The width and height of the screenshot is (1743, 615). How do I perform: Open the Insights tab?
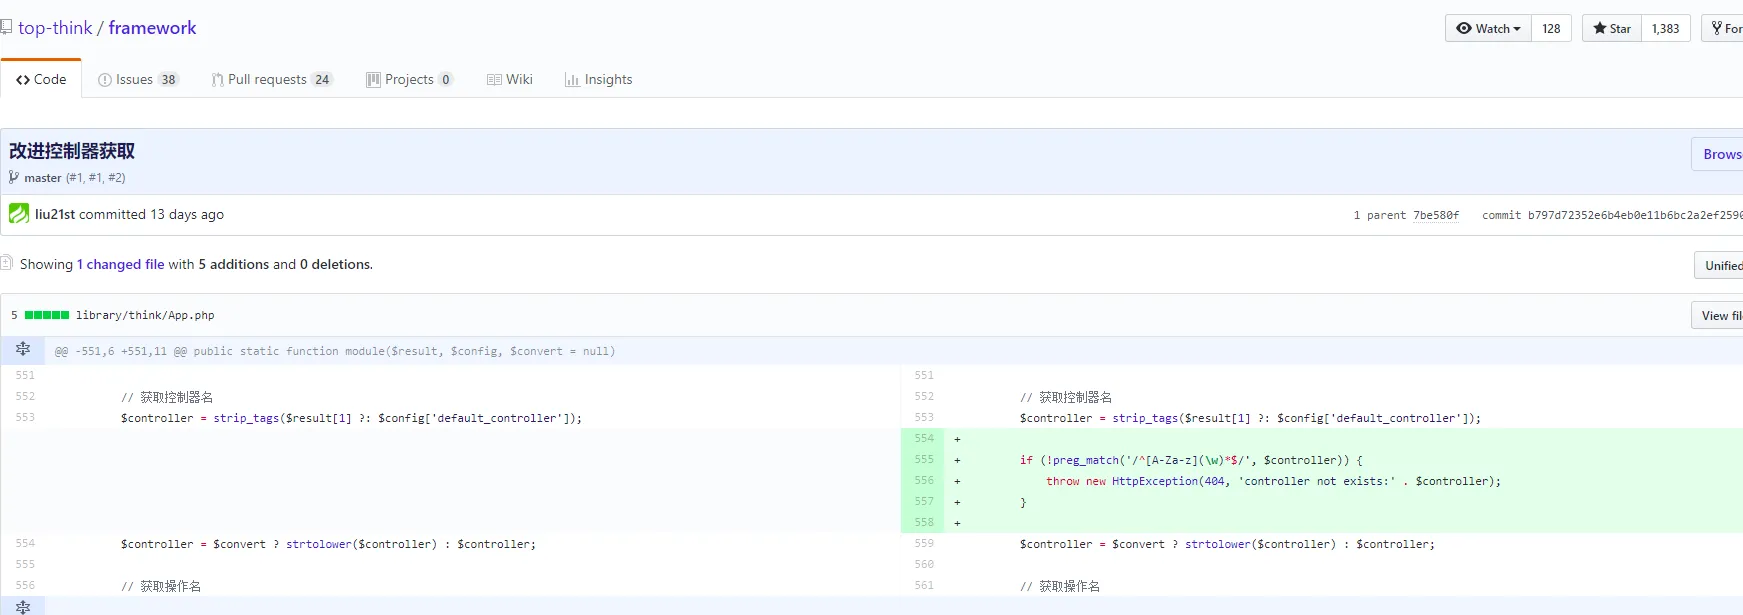pos(599,79)
